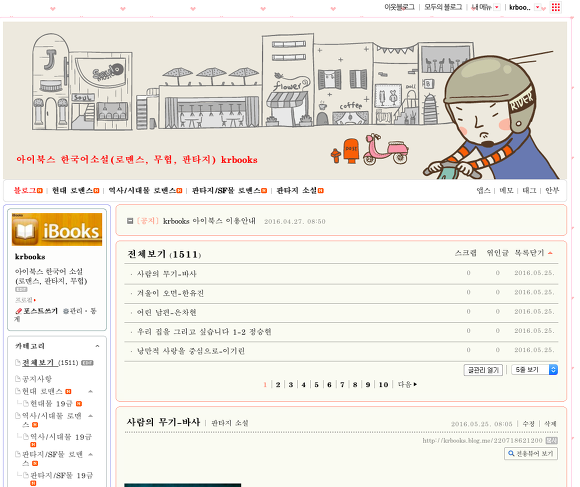Click magnifier icon in 전용뷰어 보기 button

[511, 453]
